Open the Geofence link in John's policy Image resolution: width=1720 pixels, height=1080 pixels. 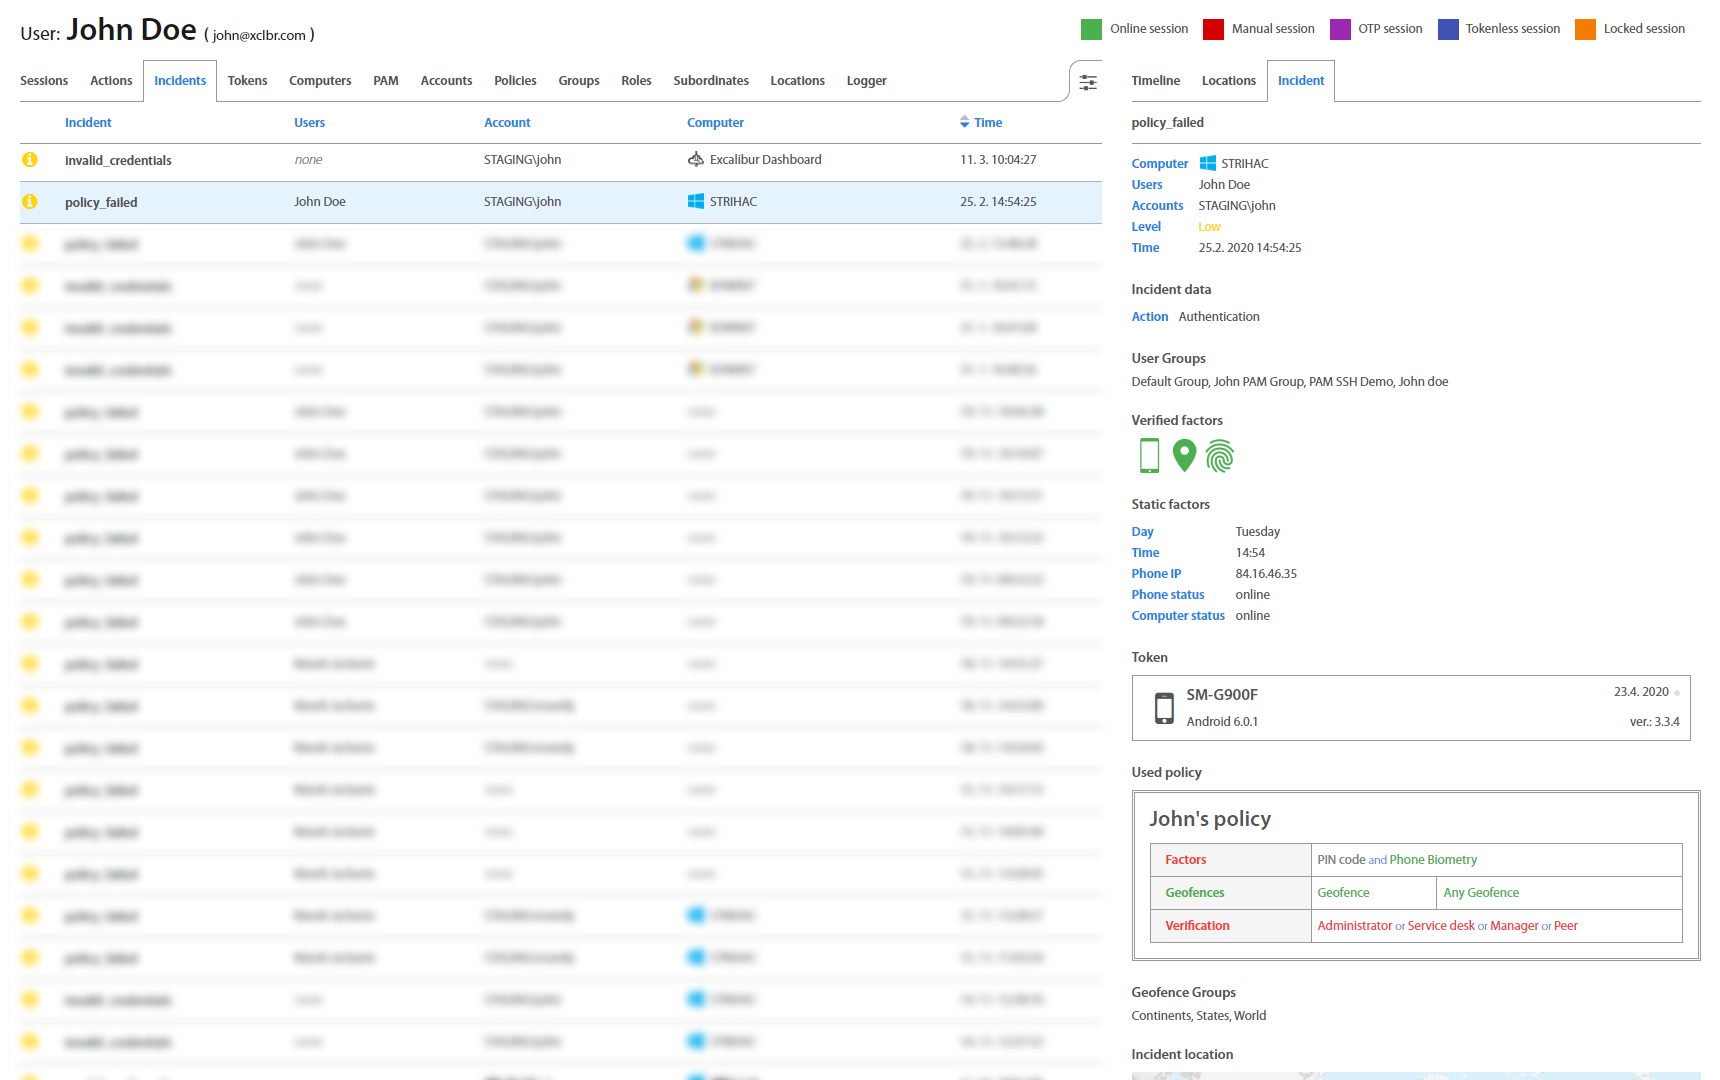coord(1343,893)
